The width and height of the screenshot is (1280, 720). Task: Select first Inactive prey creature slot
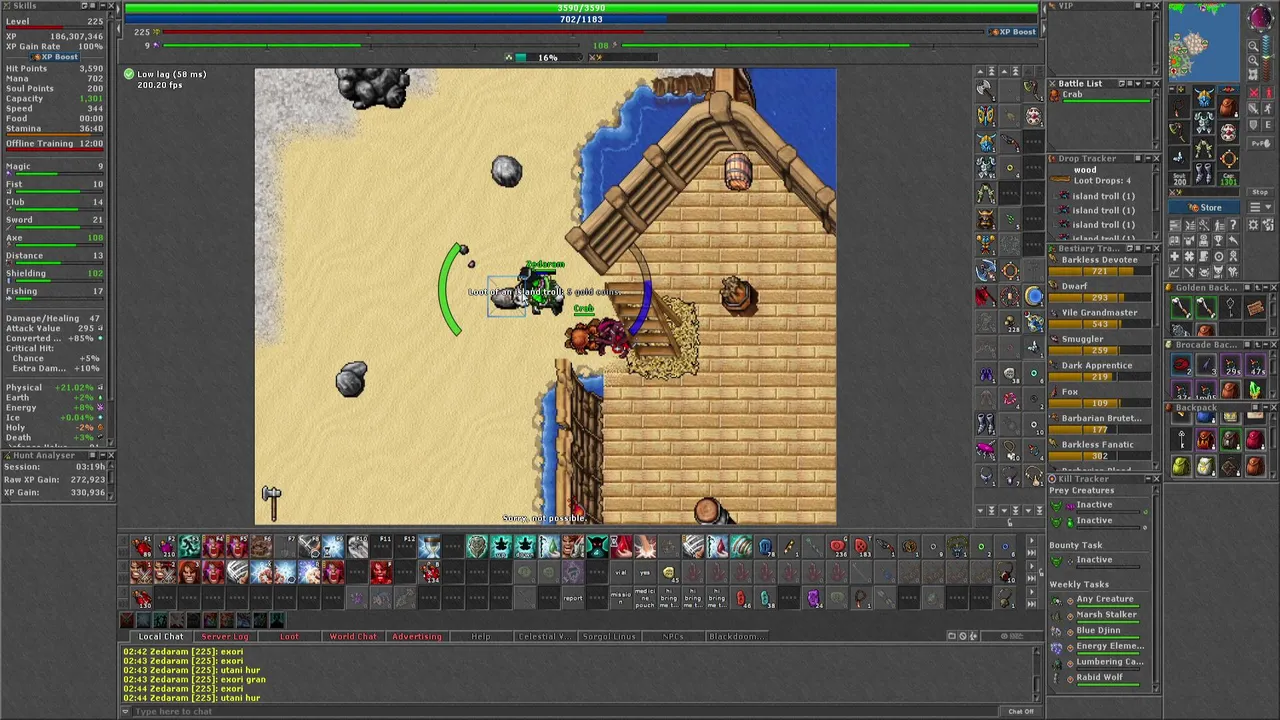[x=1099, y=507]
